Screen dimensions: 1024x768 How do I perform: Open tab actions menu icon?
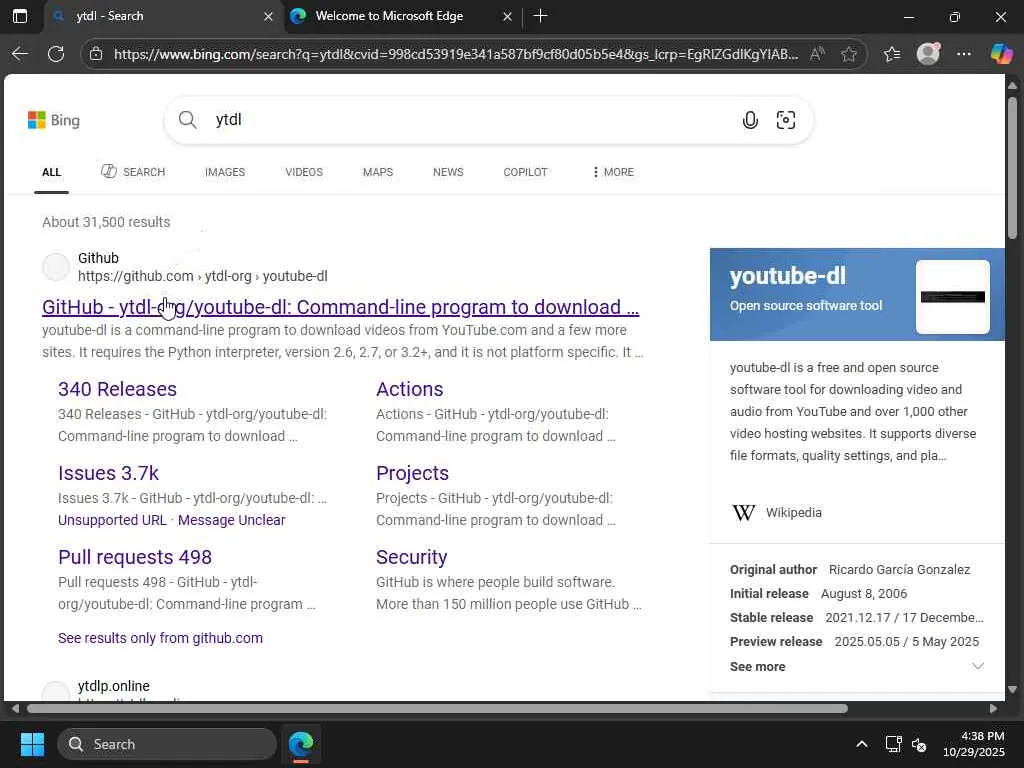tap(20, 16)
